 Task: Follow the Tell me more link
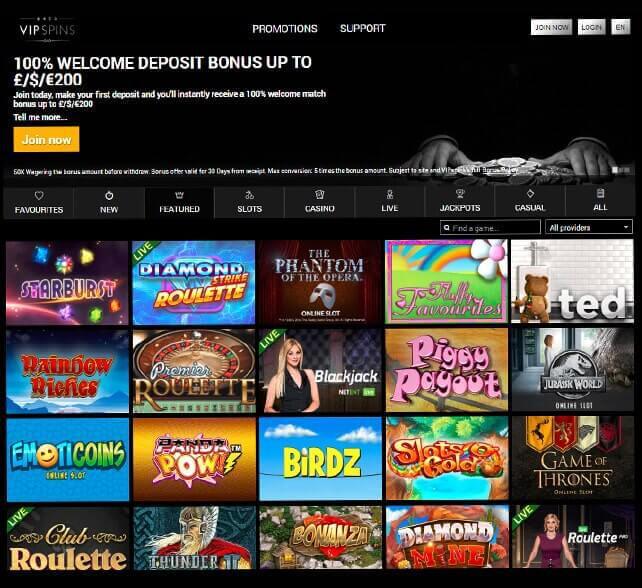tap(40, 117)
